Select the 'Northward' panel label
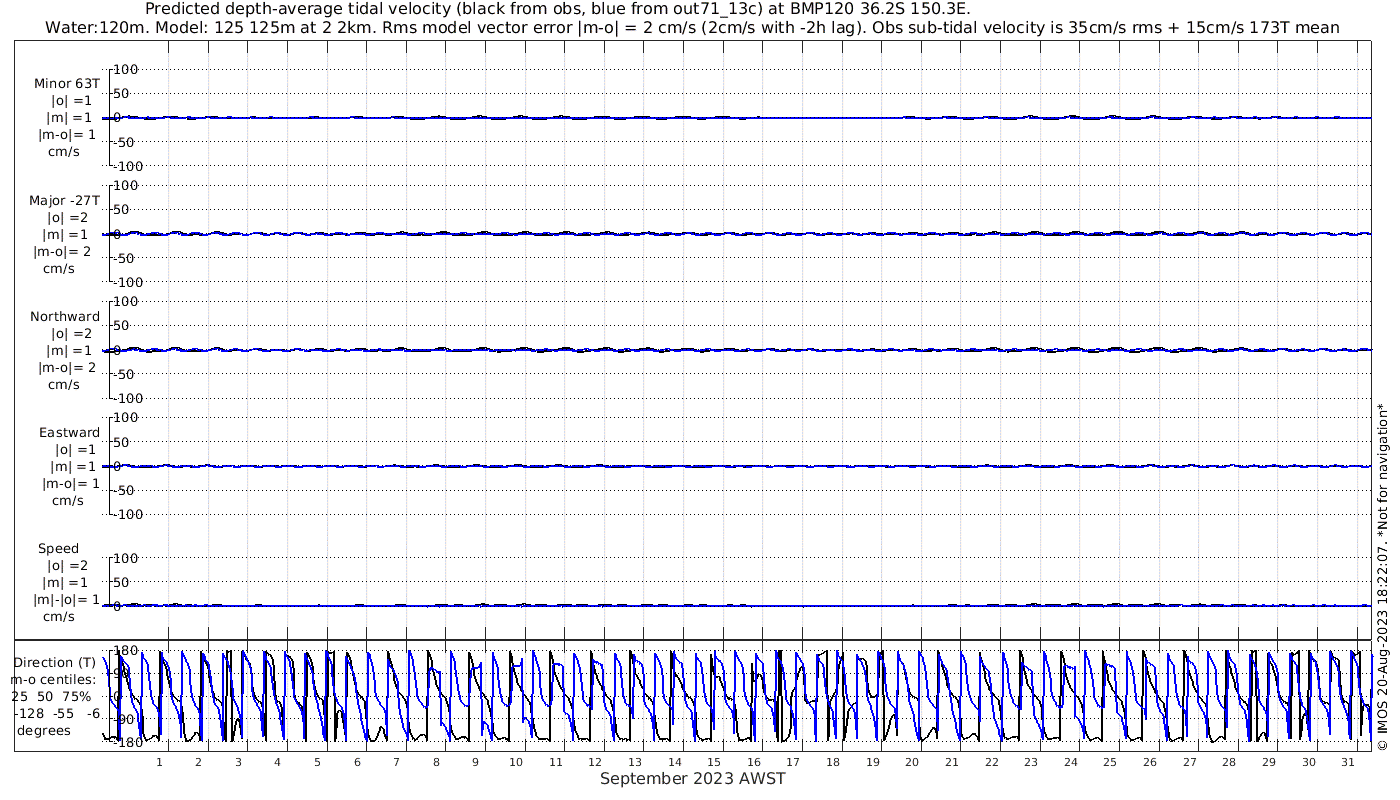1400x800 pixels. [x=65, y=316]
